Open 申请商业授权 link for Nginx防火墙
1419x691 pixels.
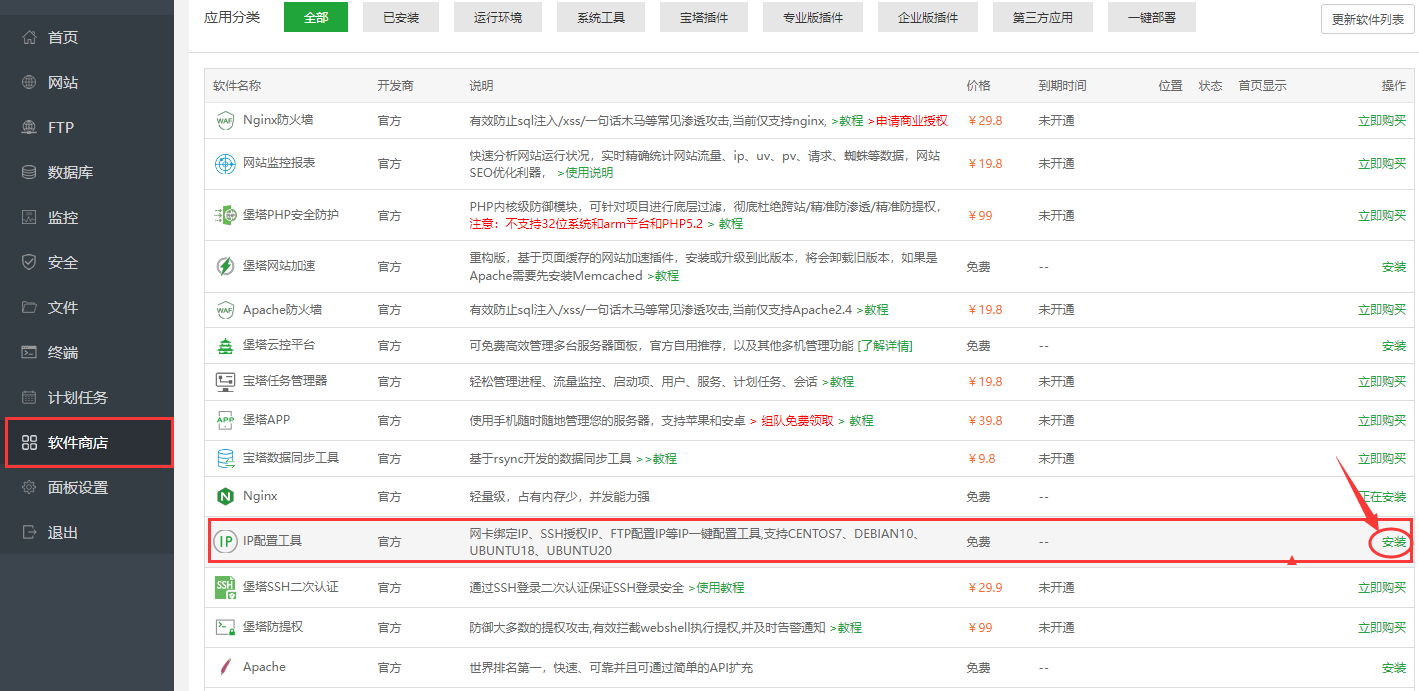908,121
